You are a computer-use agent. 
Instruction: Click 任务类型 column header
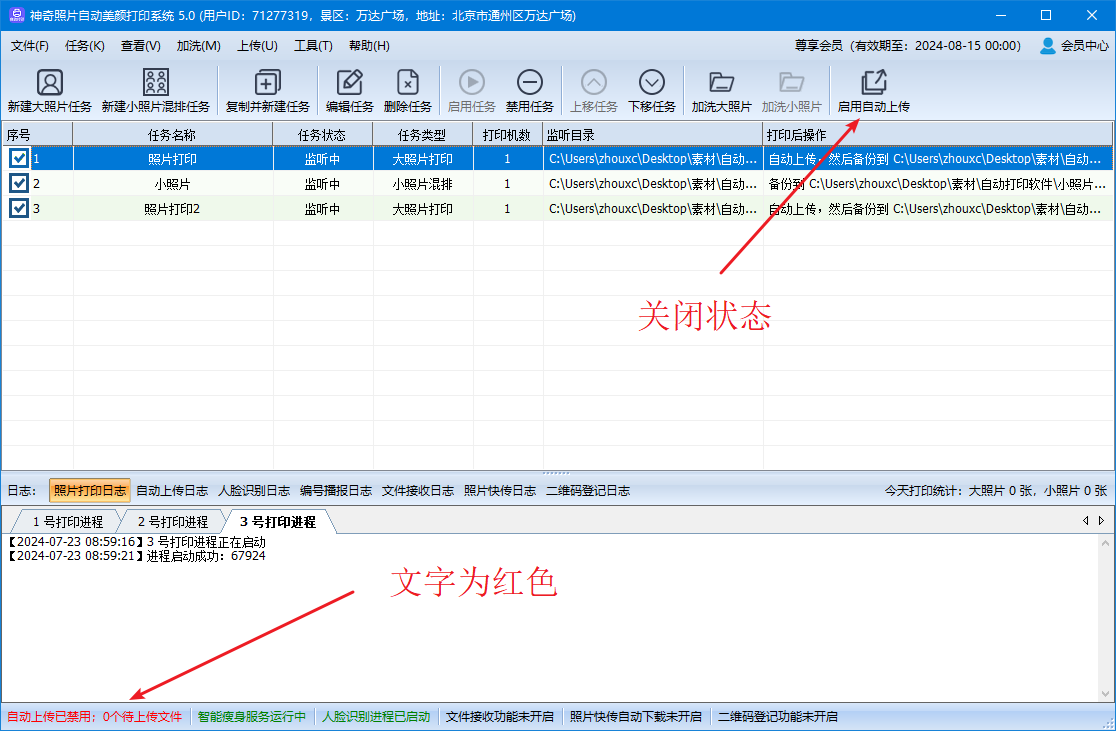(423, 135)
